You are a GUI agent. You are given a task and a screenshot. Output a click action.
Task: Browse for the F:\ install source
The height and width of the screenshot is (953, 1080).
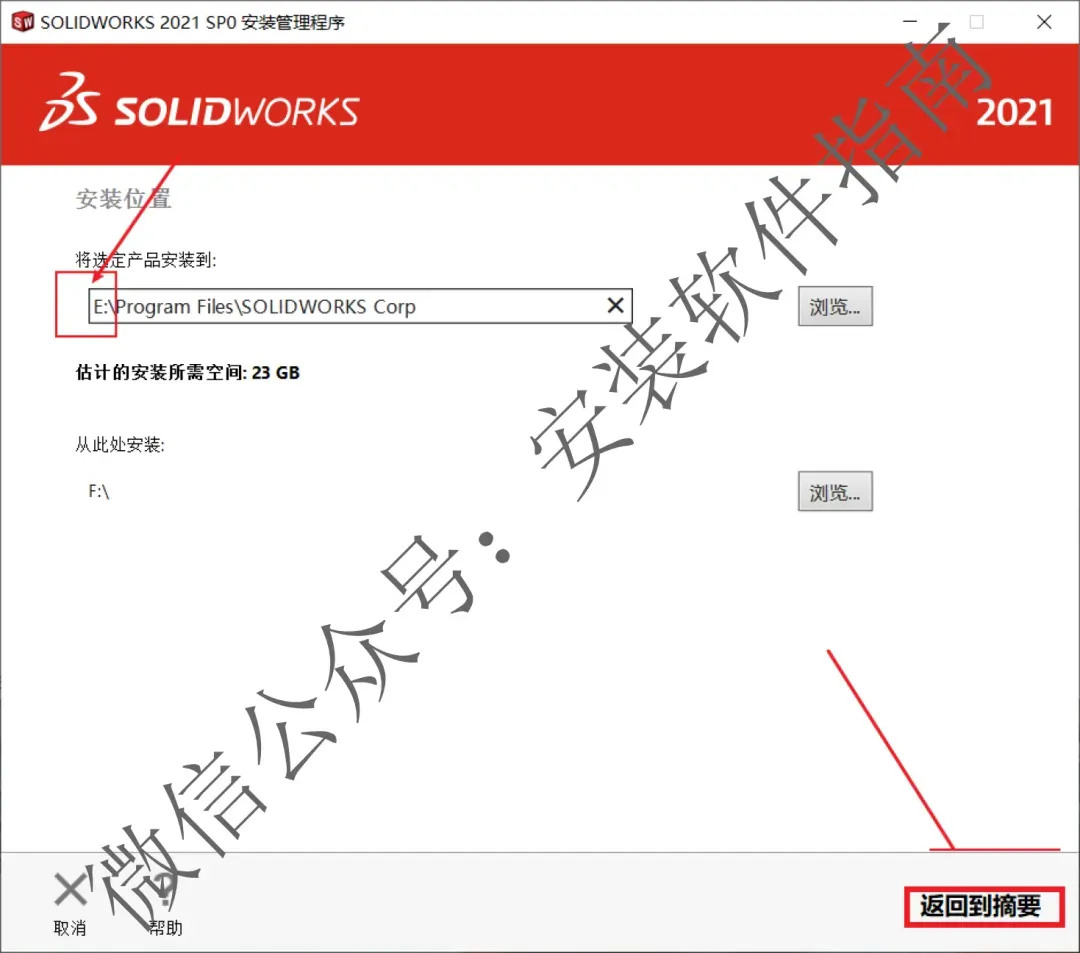click(835, 492)
